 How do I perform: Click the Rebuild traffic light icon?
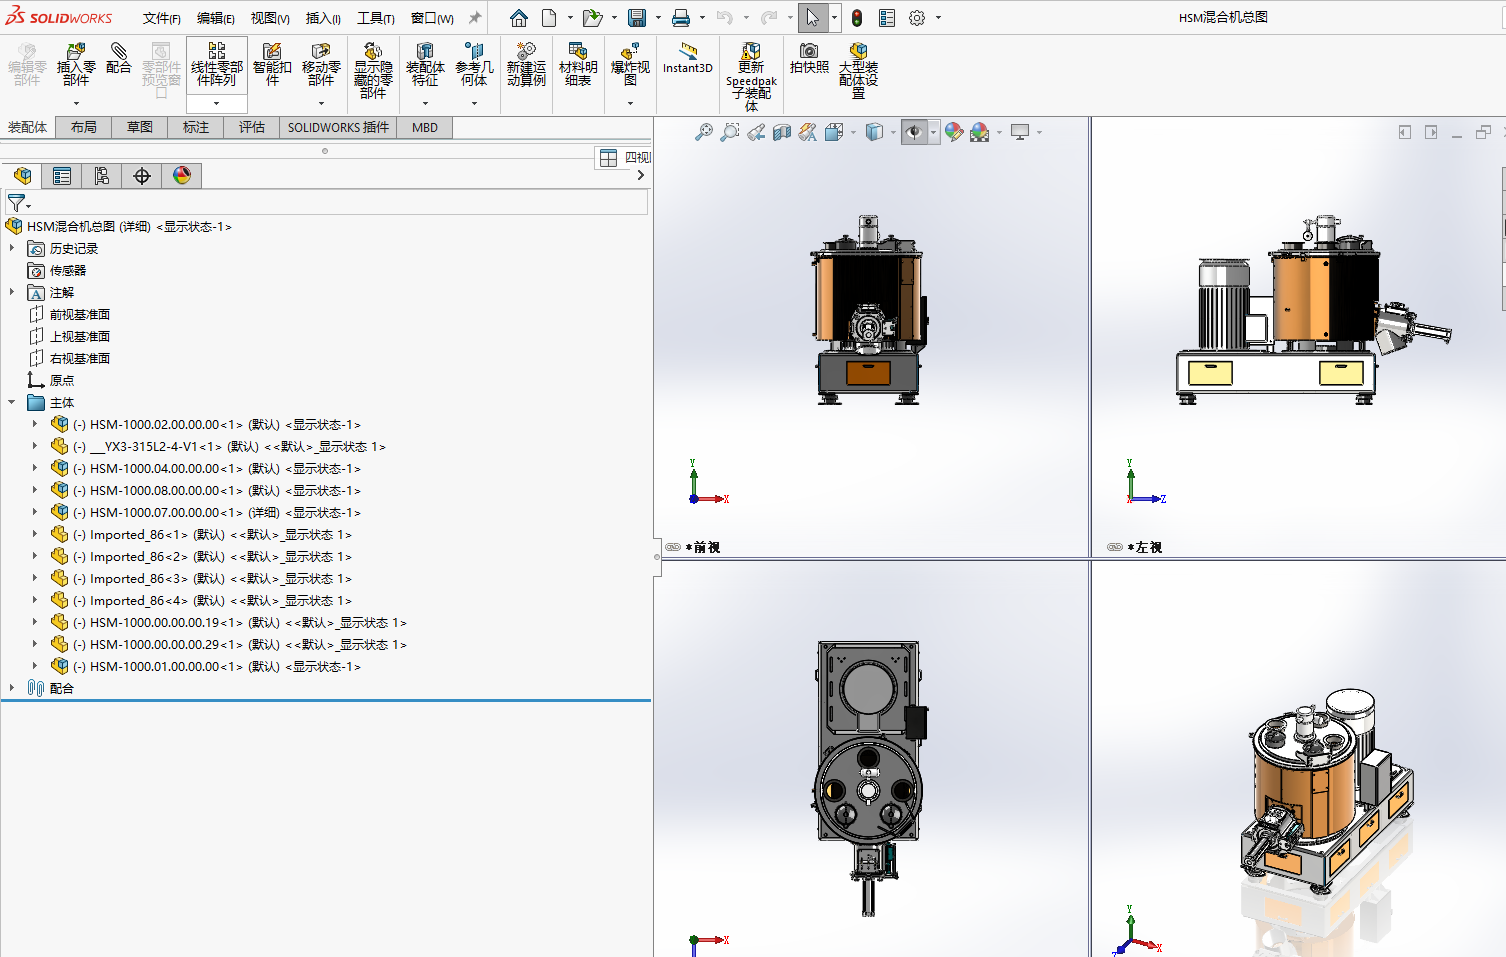click(857, 18)
